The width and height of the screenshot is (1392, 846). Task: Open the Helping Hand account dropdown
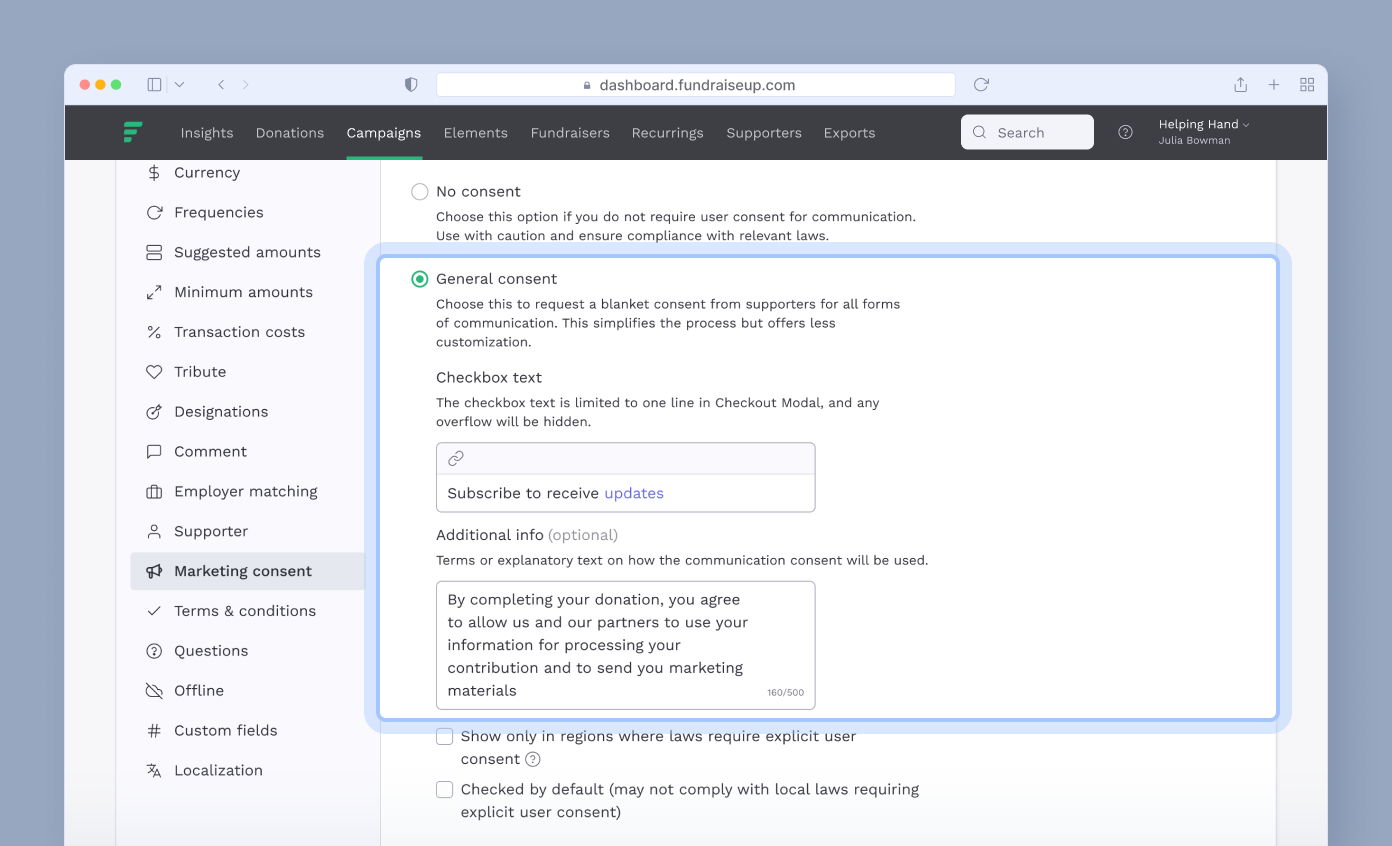pyautogui.click(x=1202, y=124)
